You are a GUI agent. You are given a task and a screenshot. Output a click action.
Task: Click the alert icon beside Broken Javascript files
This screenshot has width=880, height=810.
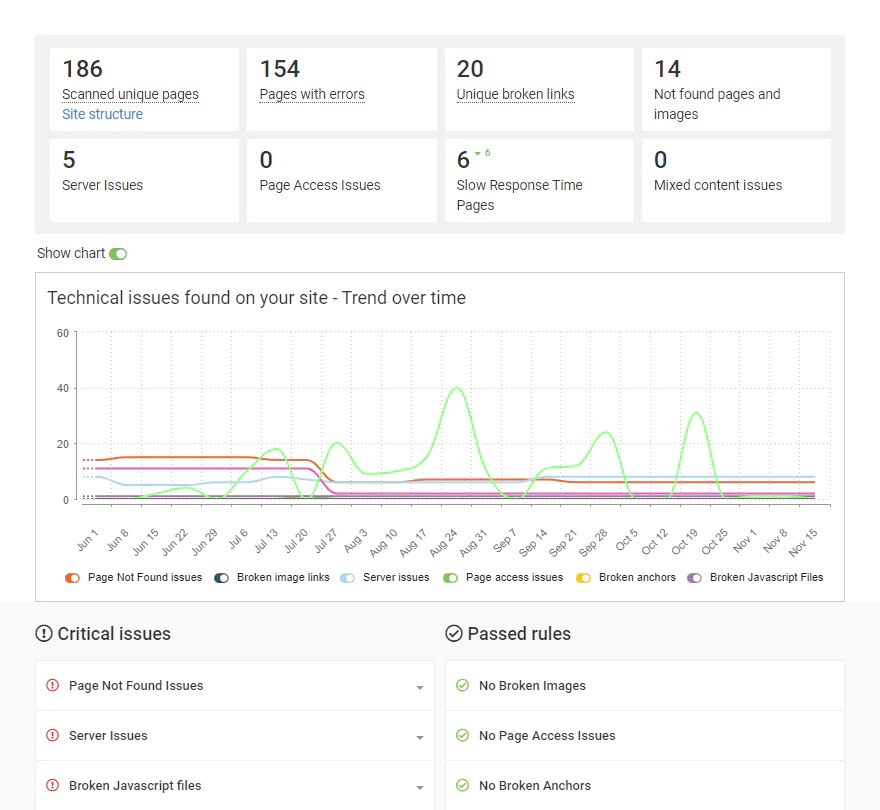coord(52,786)
